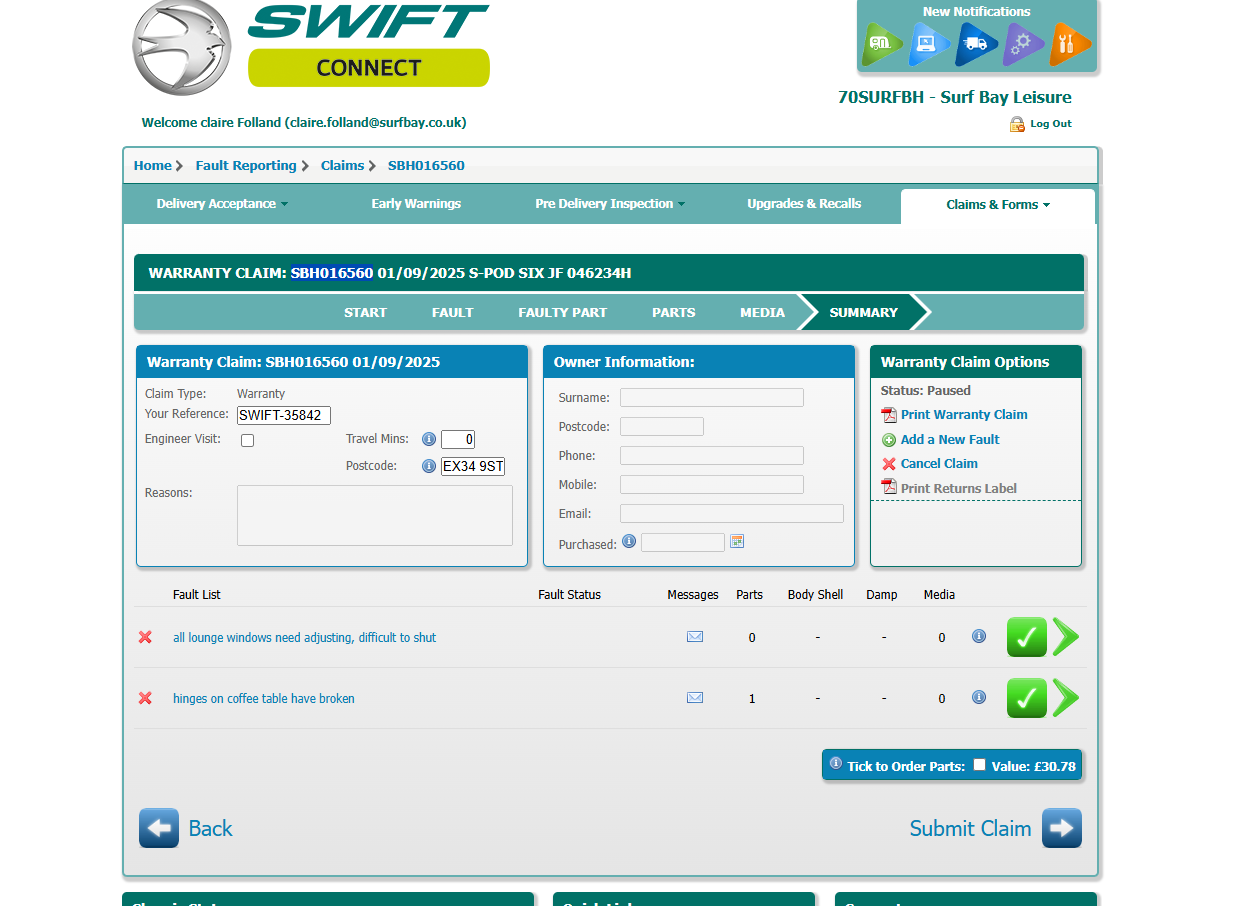Image resolution: width=1255 pixels, height=906 pixels.
Task: Open the coffee table hinges fault link
Action: tap(264, 699)
